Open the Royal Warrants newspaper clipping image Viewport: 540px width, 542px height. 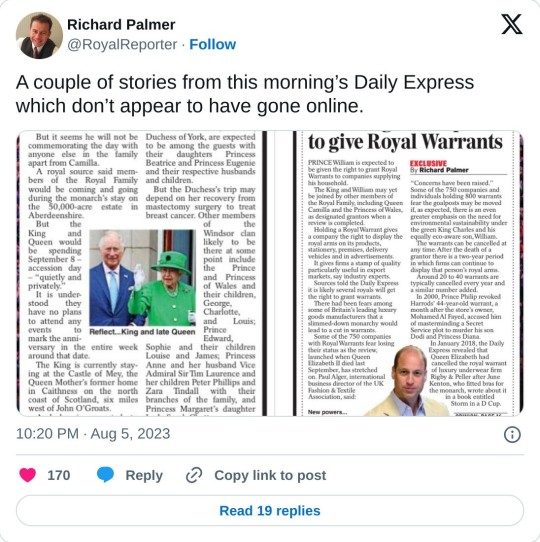(408, 273)
